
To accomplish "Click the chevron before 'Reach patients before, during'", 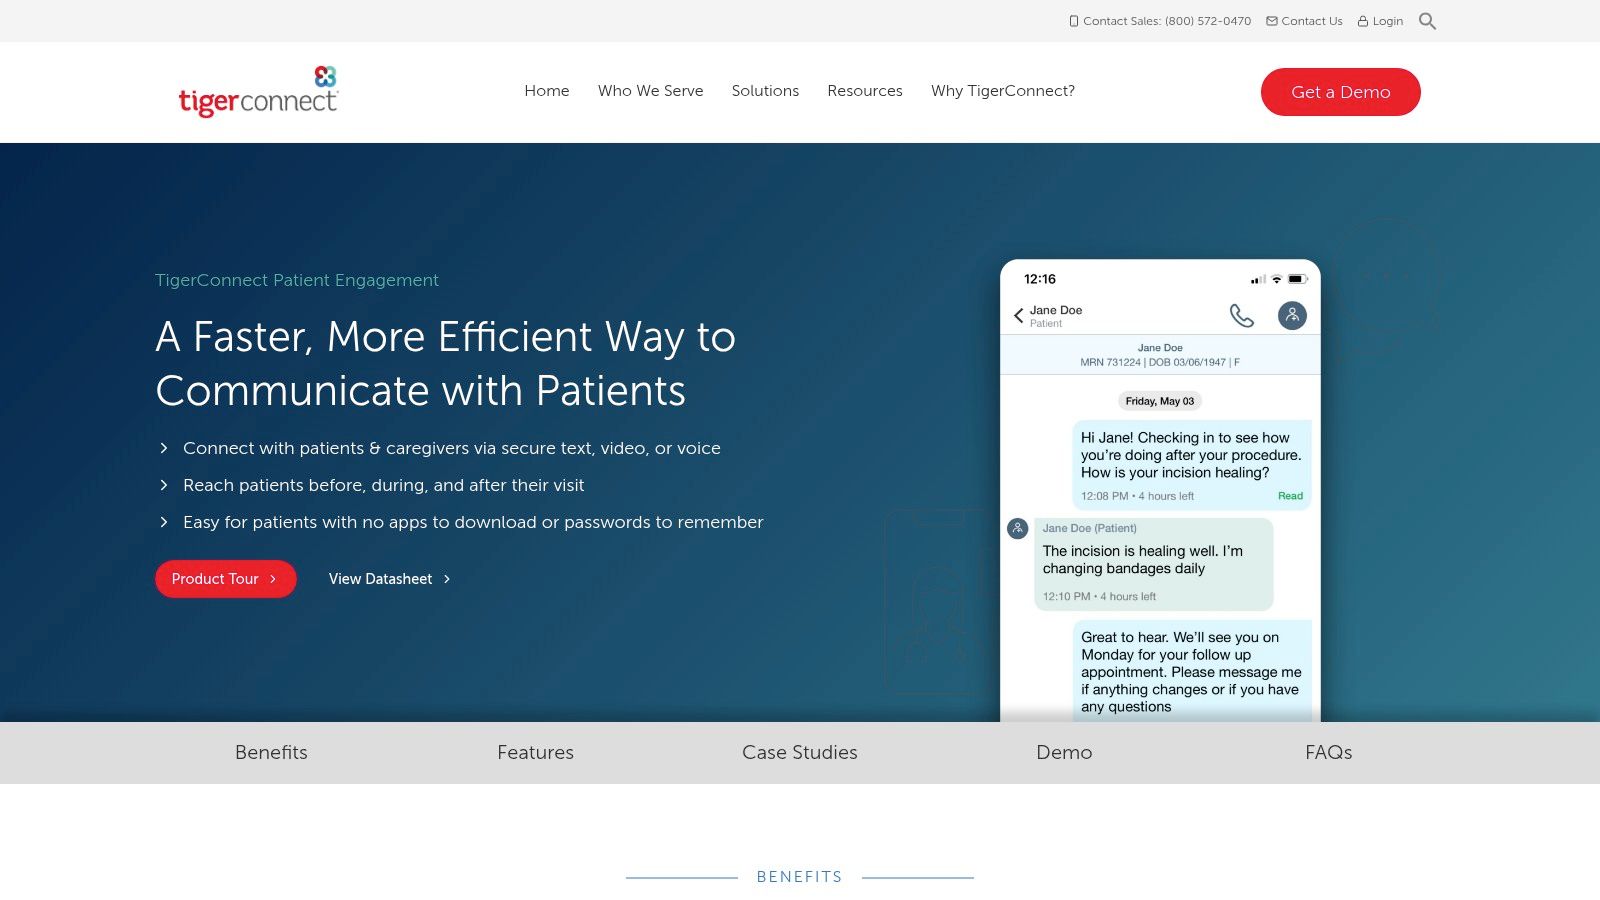I will pos(164,485).
